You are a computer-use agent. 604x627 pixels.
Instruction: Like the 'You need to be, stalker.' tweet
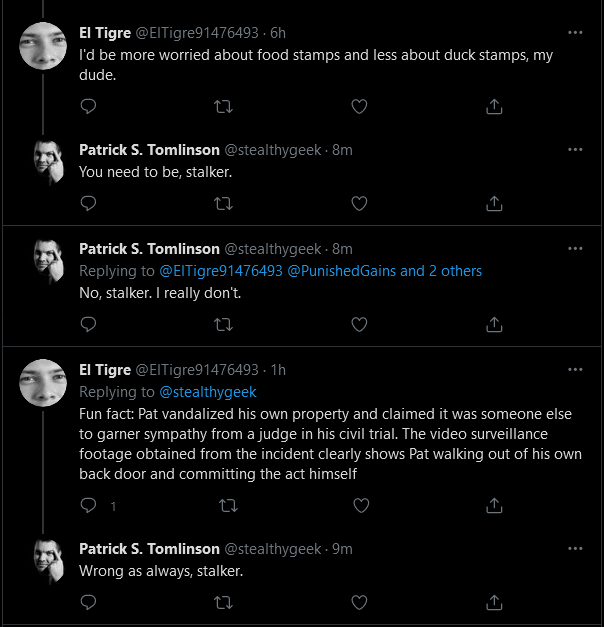pos(359,203)
